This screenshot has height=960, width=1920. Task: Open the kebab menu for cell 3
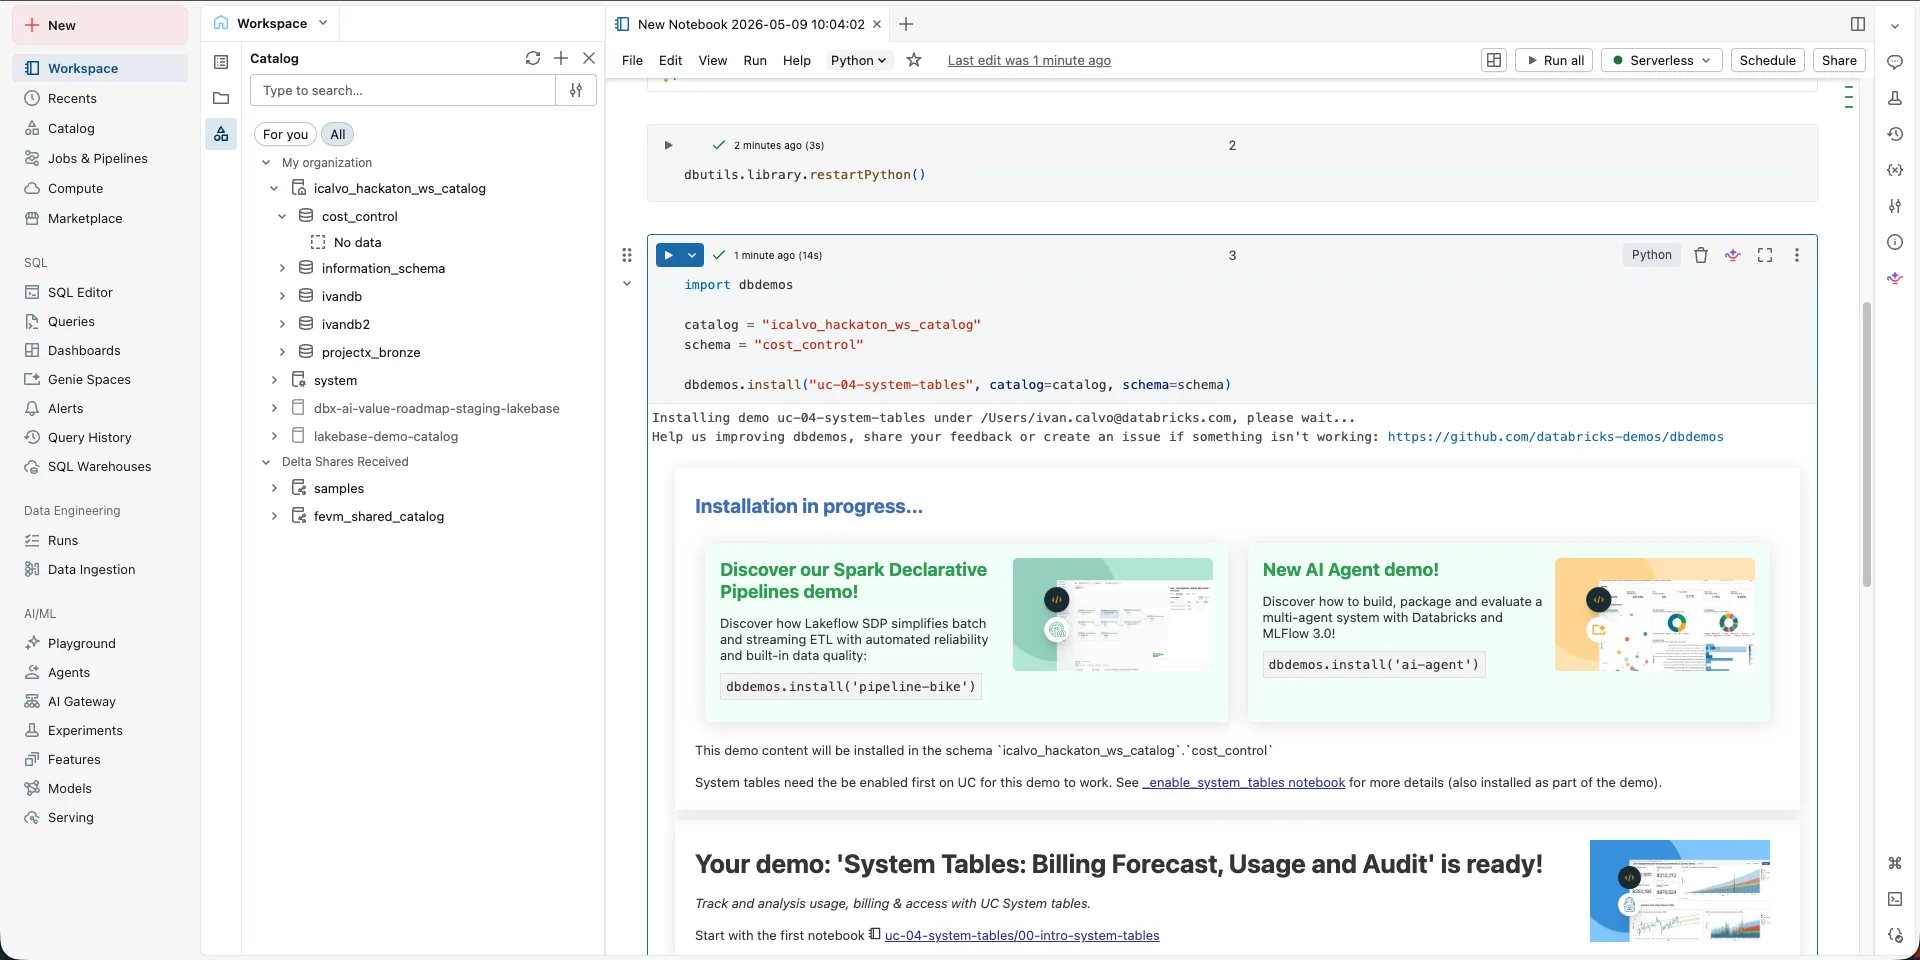point(1797,255)
